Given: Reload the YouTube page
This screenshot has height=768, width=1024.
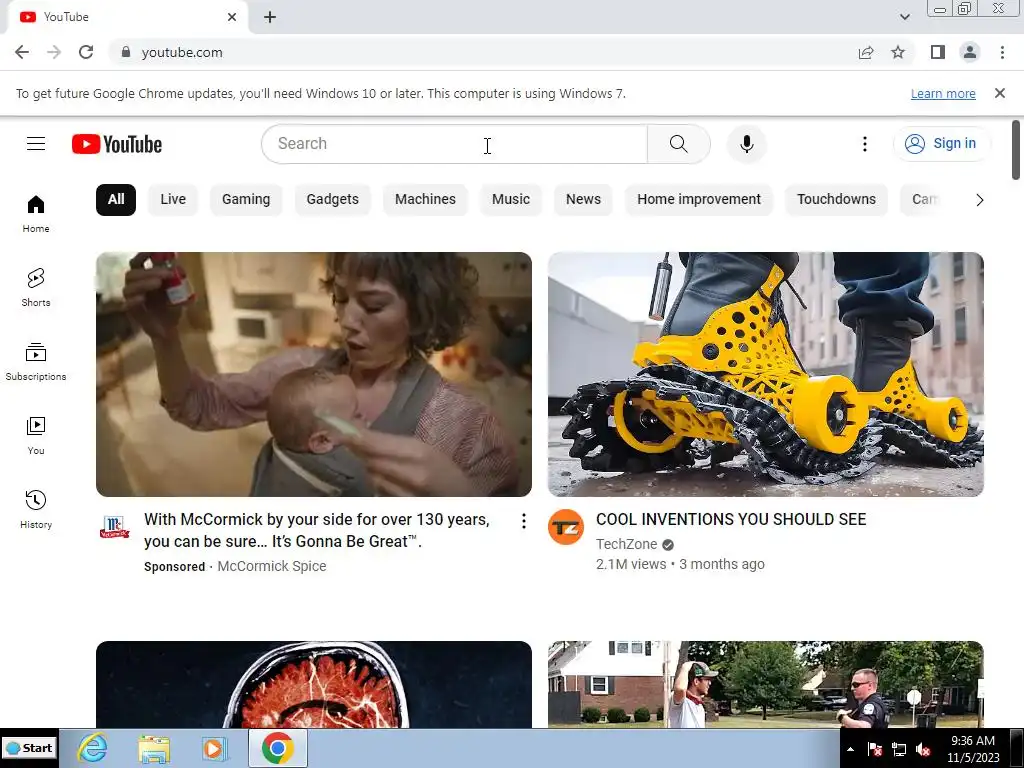Looking at the screenshot, I should [x=86, y=52].
